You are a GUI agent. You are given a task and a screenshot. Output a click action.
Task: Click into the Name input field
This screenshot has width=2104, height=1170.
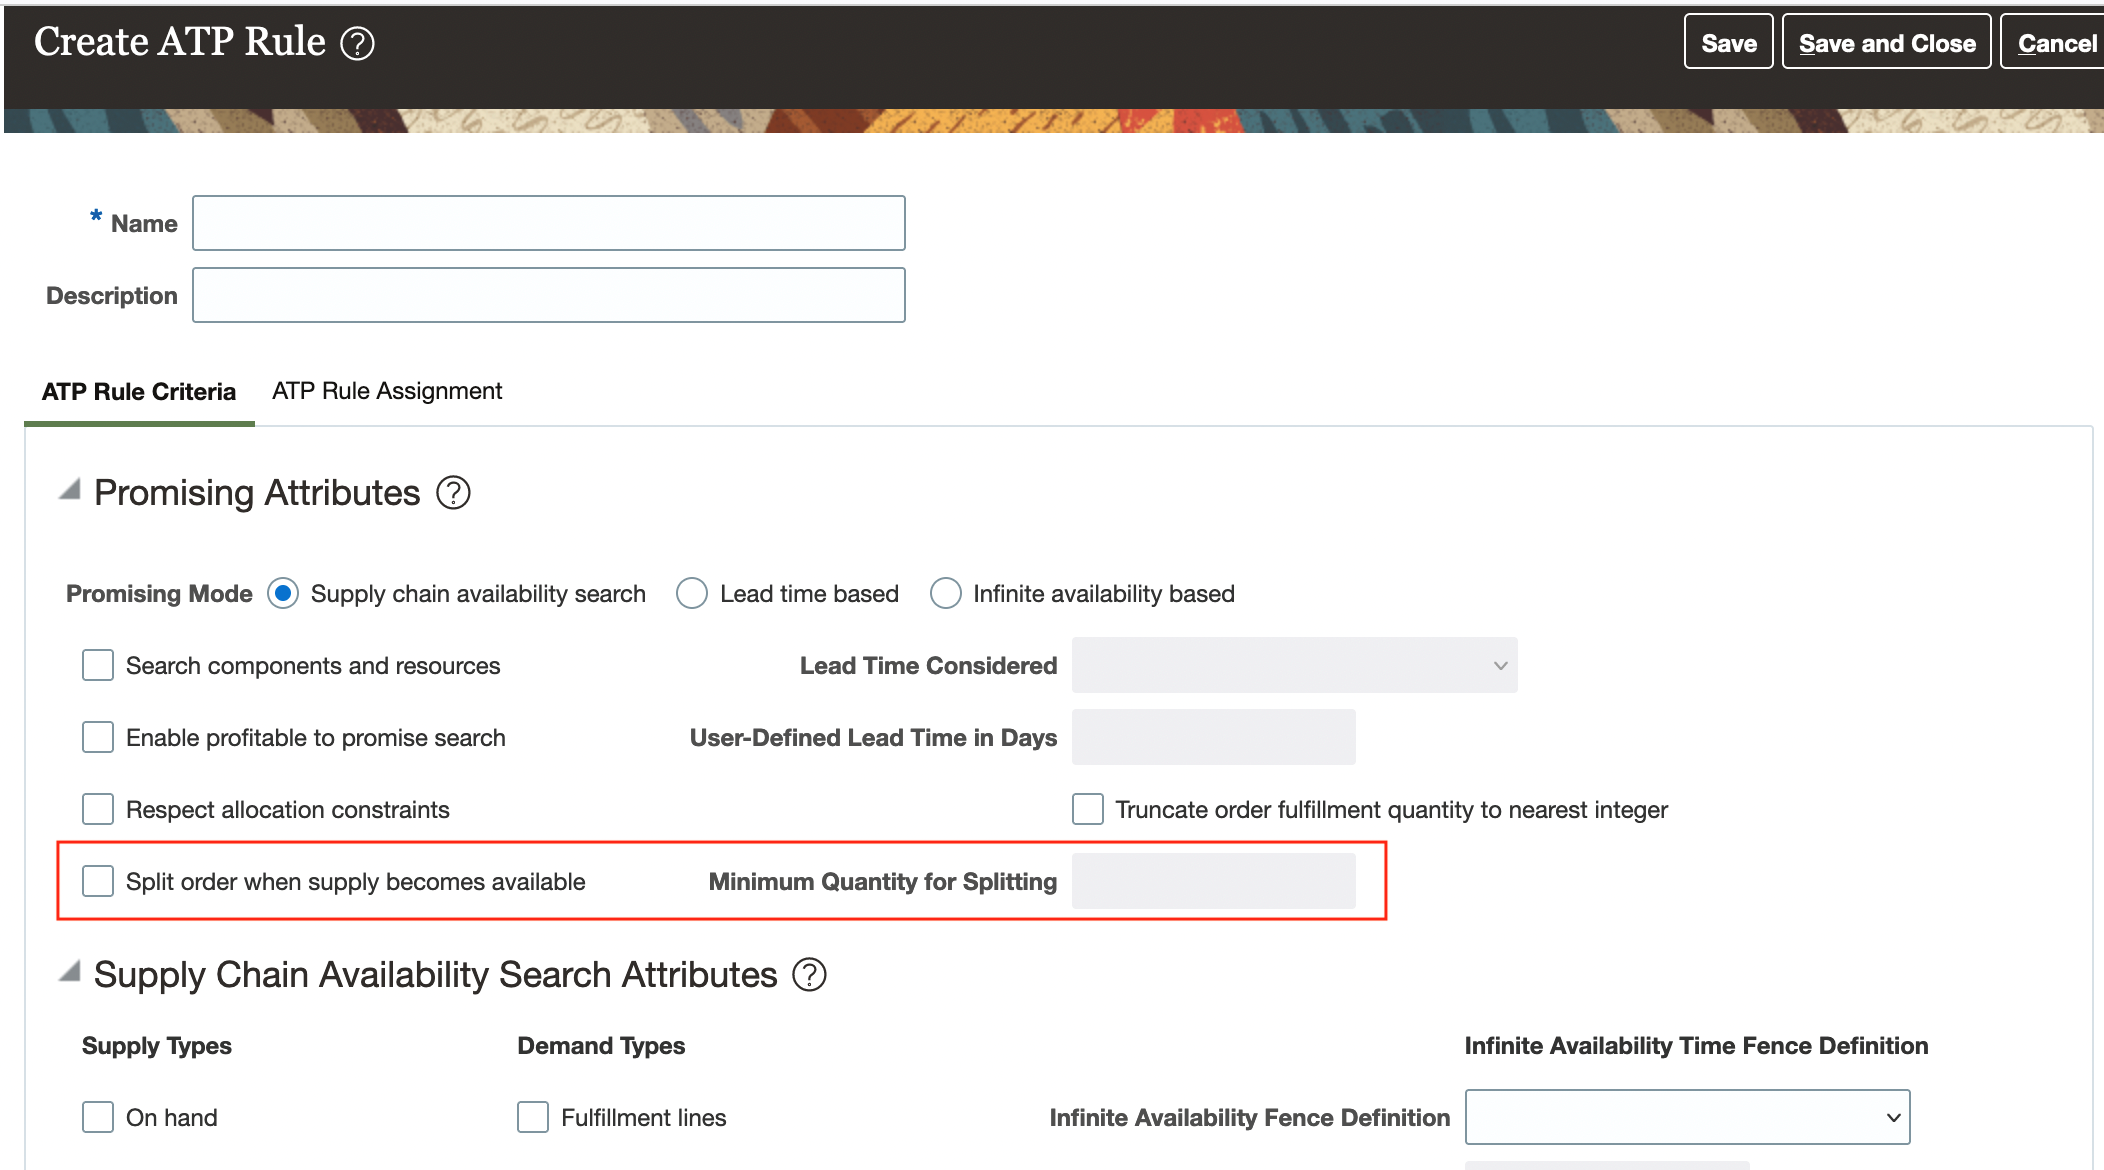point(548,223)
